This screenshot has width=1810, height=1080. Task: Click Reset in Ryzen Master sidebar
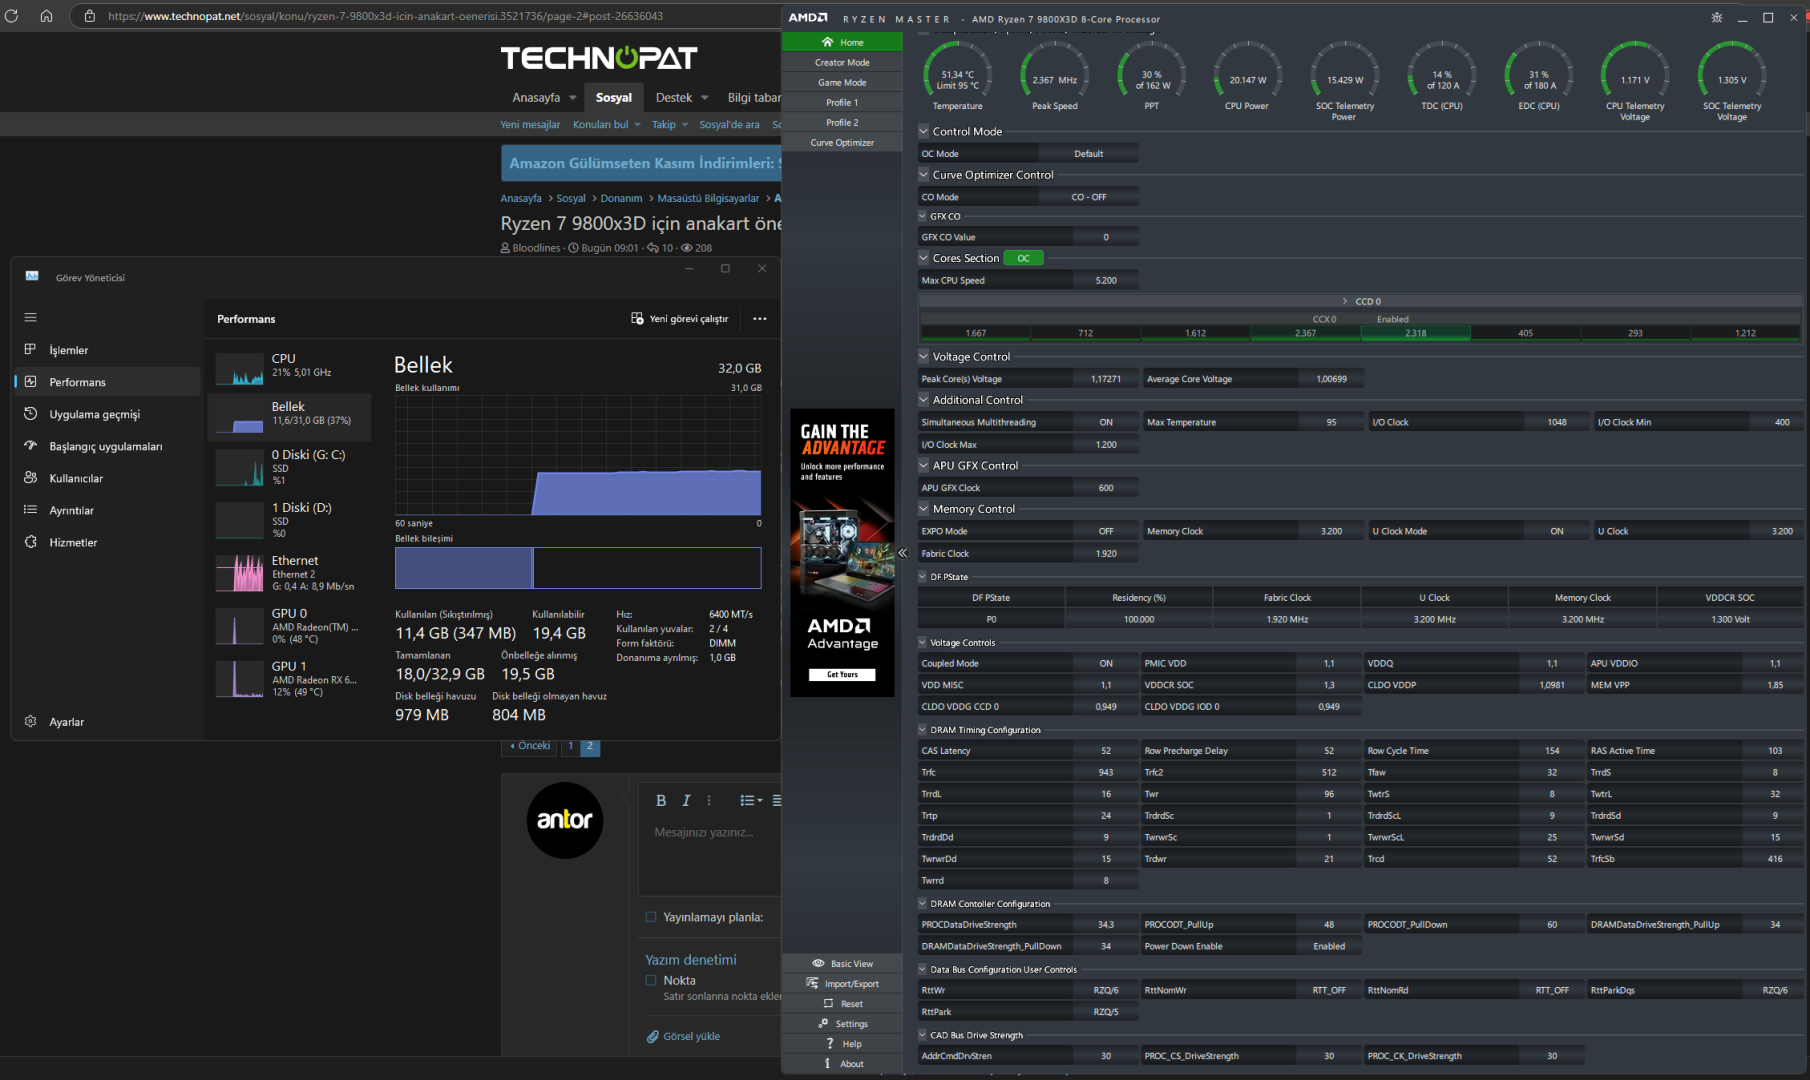842,1004
